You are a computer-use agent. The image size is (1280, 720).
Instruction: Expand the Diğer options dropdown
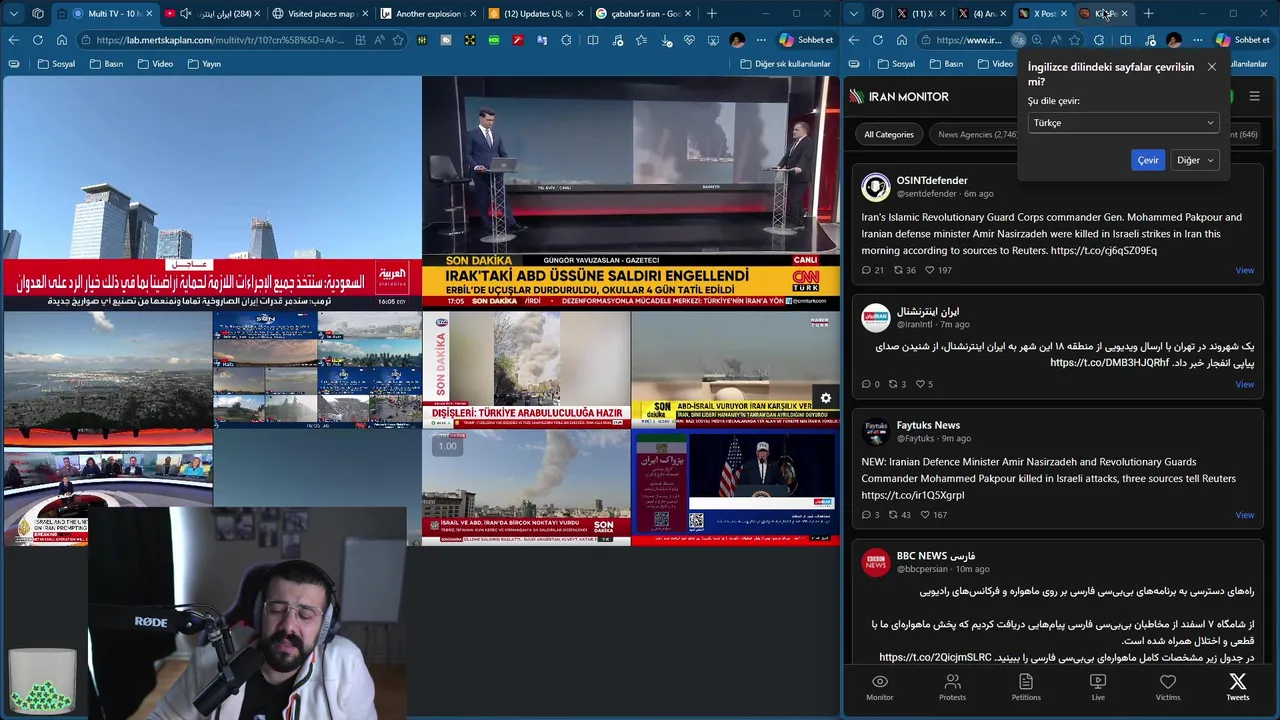point(1194,160)
